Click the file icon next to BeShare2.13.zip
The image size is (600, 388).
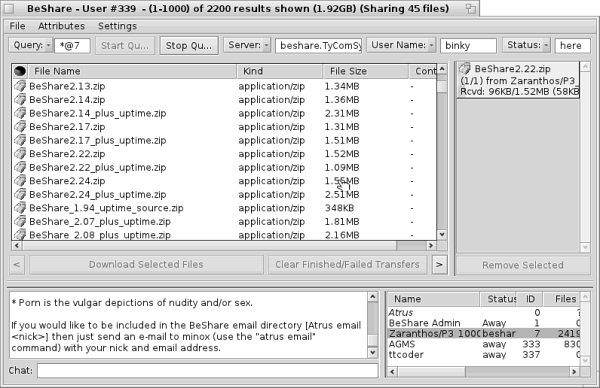[20, 86]
